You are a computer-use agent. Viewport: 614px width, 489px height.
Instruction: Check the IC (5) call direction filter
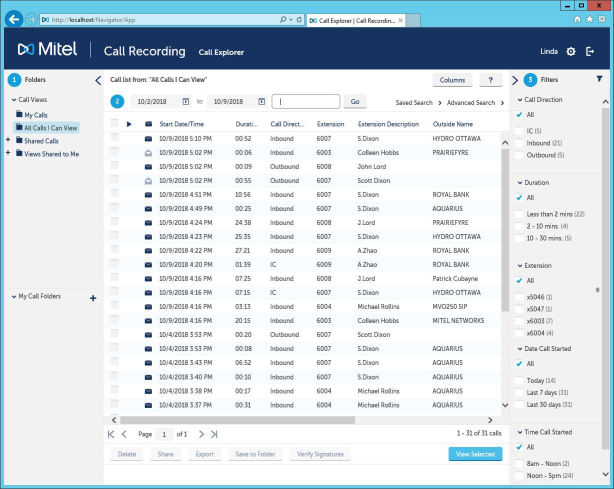pos(519,131)
